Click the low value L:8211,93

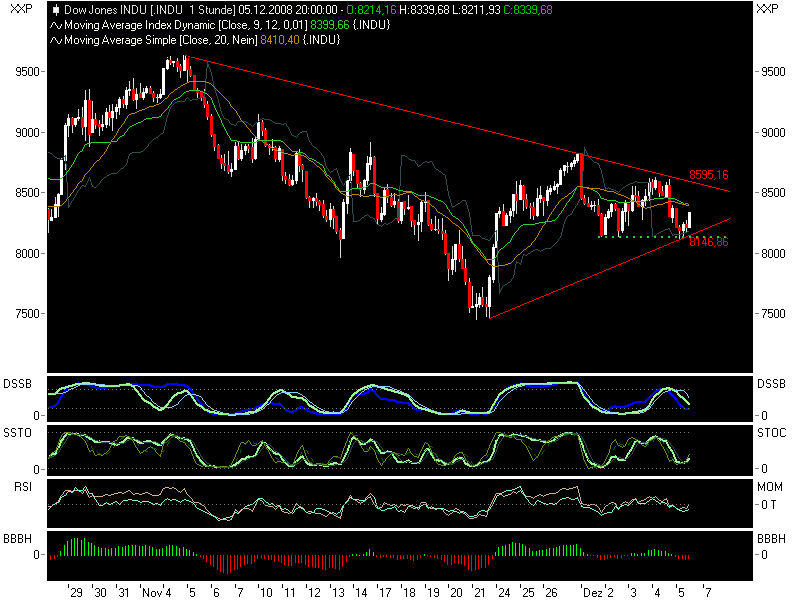(476, 10)
